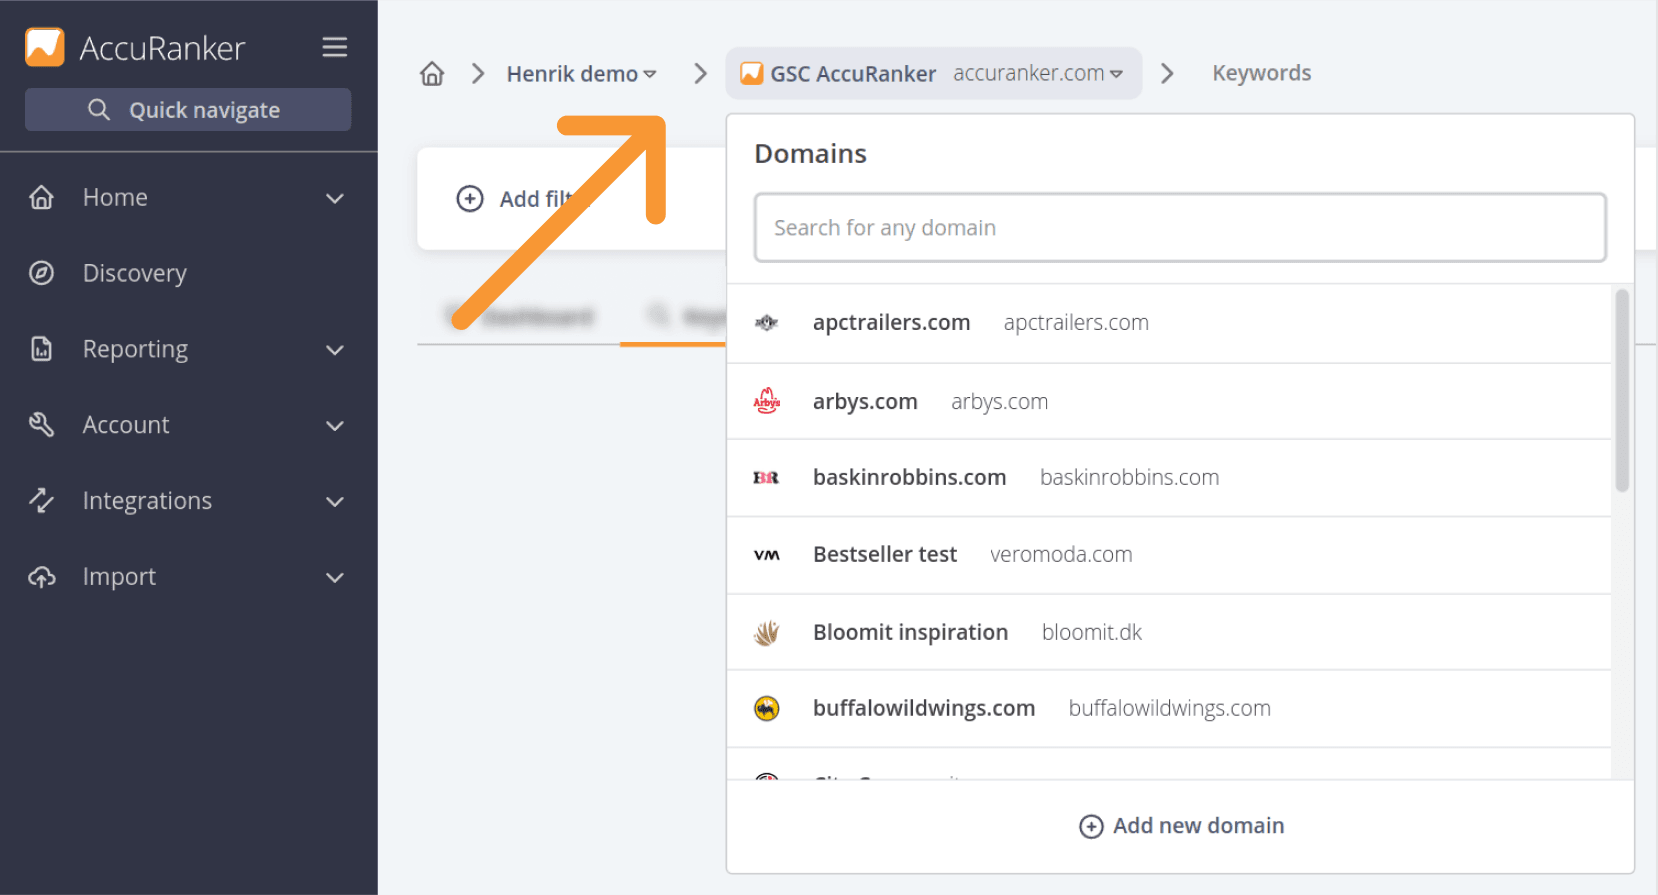Image resolution: width=1658 pixels, height=895 pixels.
Task: Click the apctrailers.com favicon
Action: 766,322
